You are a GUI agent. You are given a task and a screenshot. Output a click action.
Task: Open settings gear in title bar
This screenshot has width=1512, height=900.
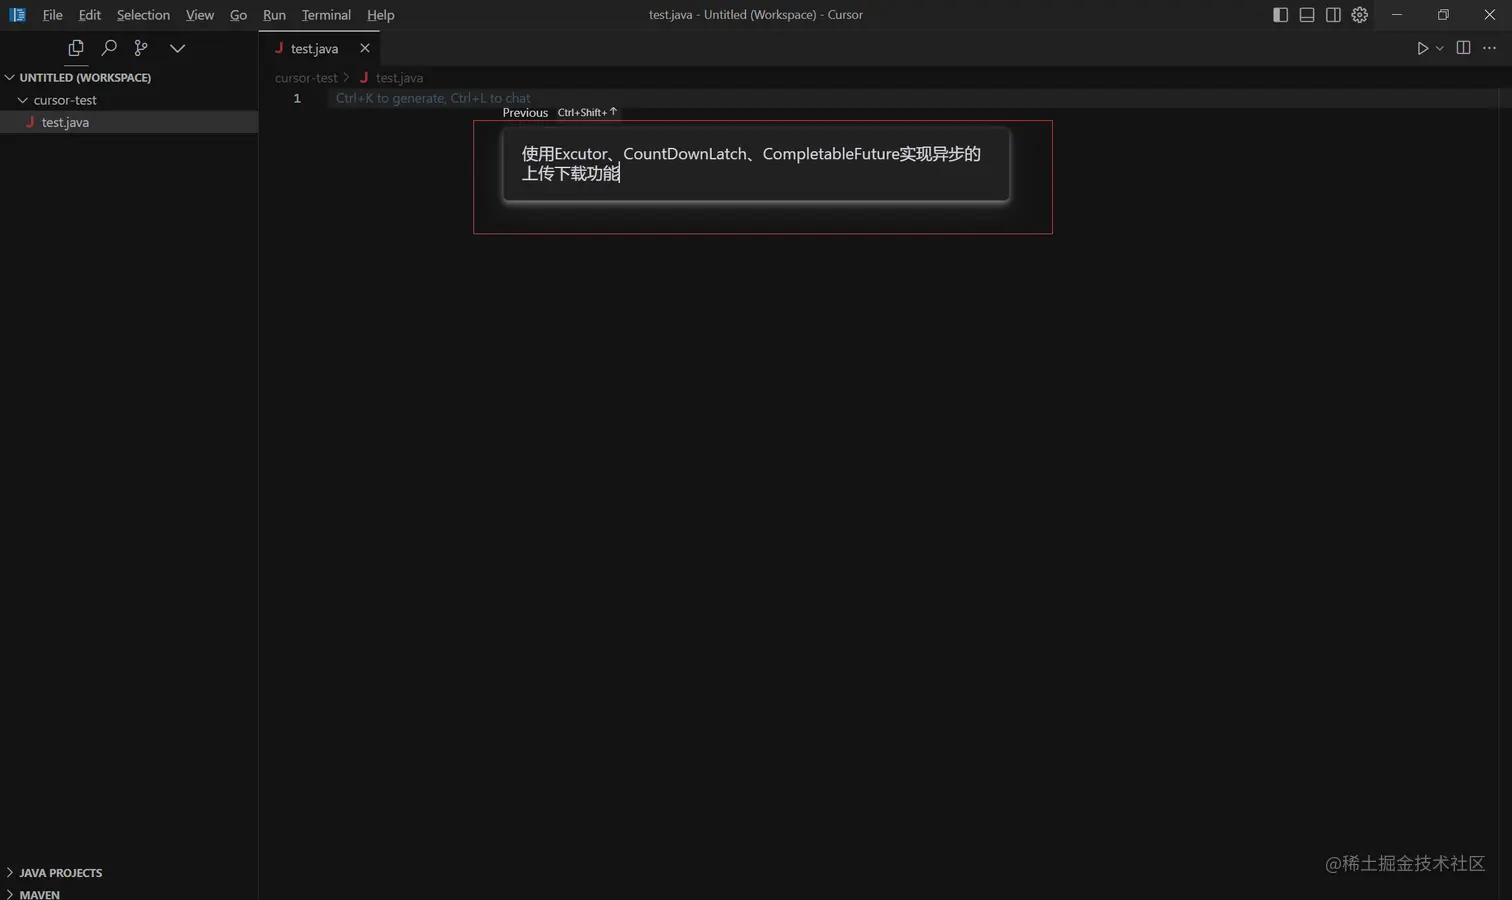point(1360,15)
